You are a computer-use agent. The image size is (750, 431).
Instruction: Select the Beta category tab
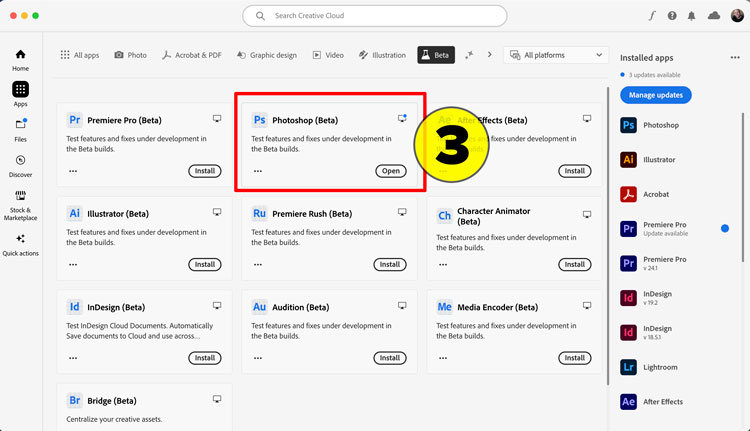click(436, 55)
